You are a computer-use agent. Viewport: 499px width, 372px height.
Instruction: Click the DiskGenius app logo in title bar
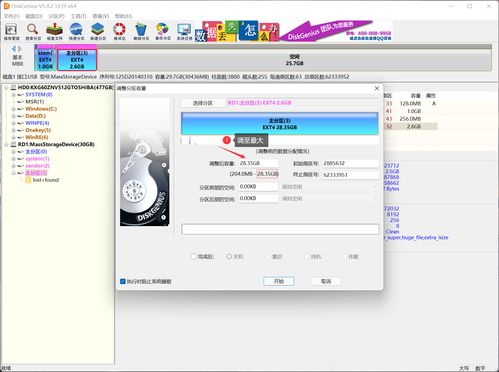click(x=6, y=6)
